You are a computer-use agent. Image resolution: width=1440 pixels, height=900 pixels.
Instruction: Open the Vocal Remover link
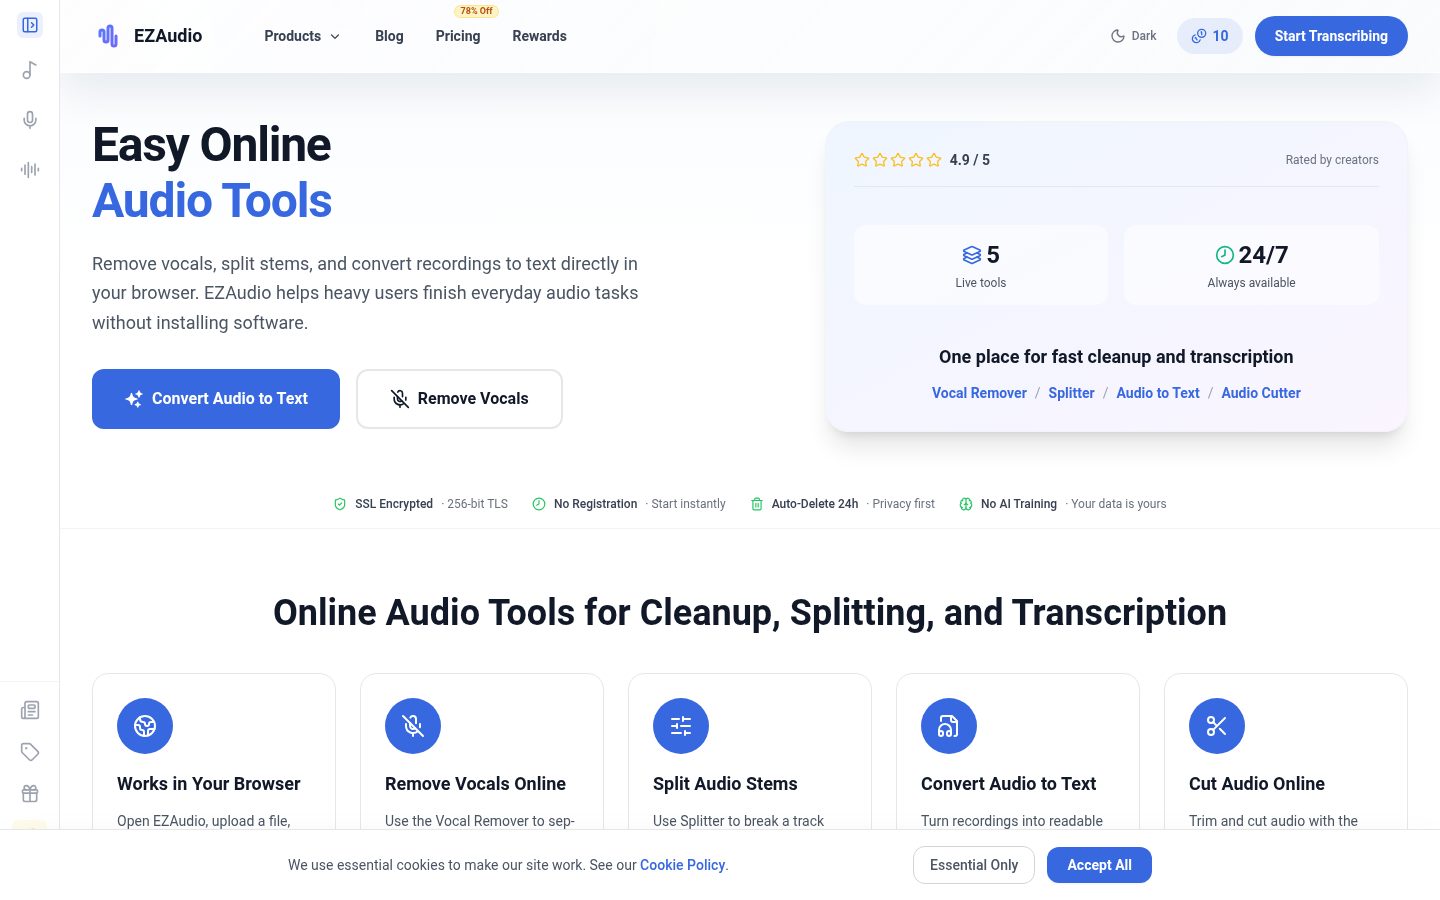pos(979,393)
